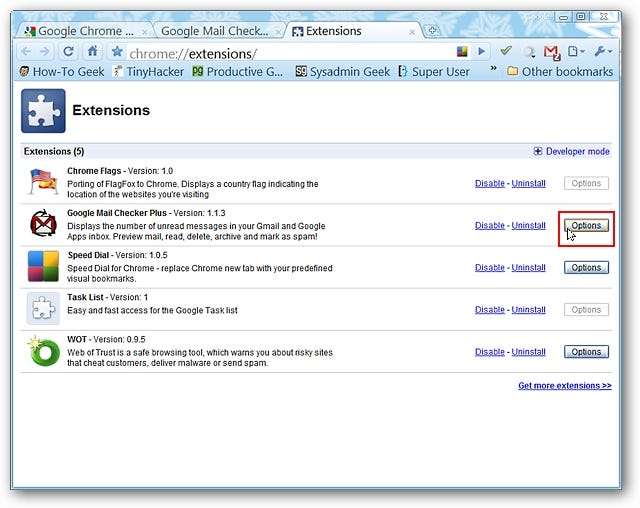Open Sysadmin Geek bookmark
This screenshot has height=508, width=640.
tap(342, 72)
